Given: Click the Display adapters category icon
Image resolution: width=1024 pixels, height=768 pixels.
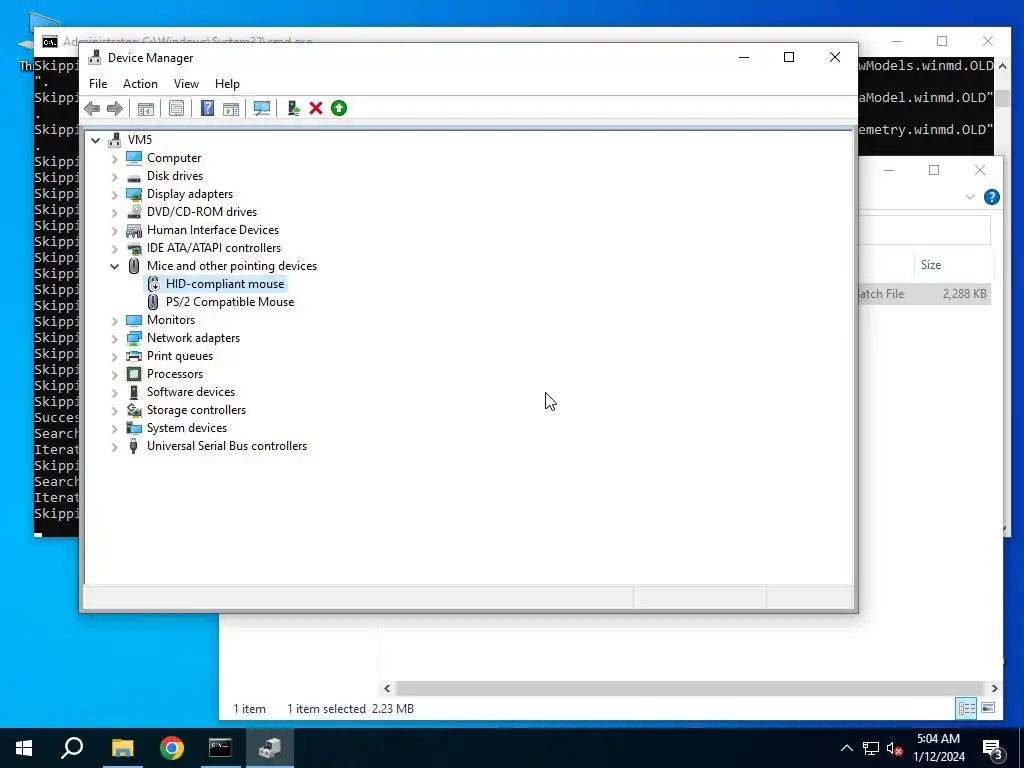Looking at the screenshot, I should coord(134,194).
